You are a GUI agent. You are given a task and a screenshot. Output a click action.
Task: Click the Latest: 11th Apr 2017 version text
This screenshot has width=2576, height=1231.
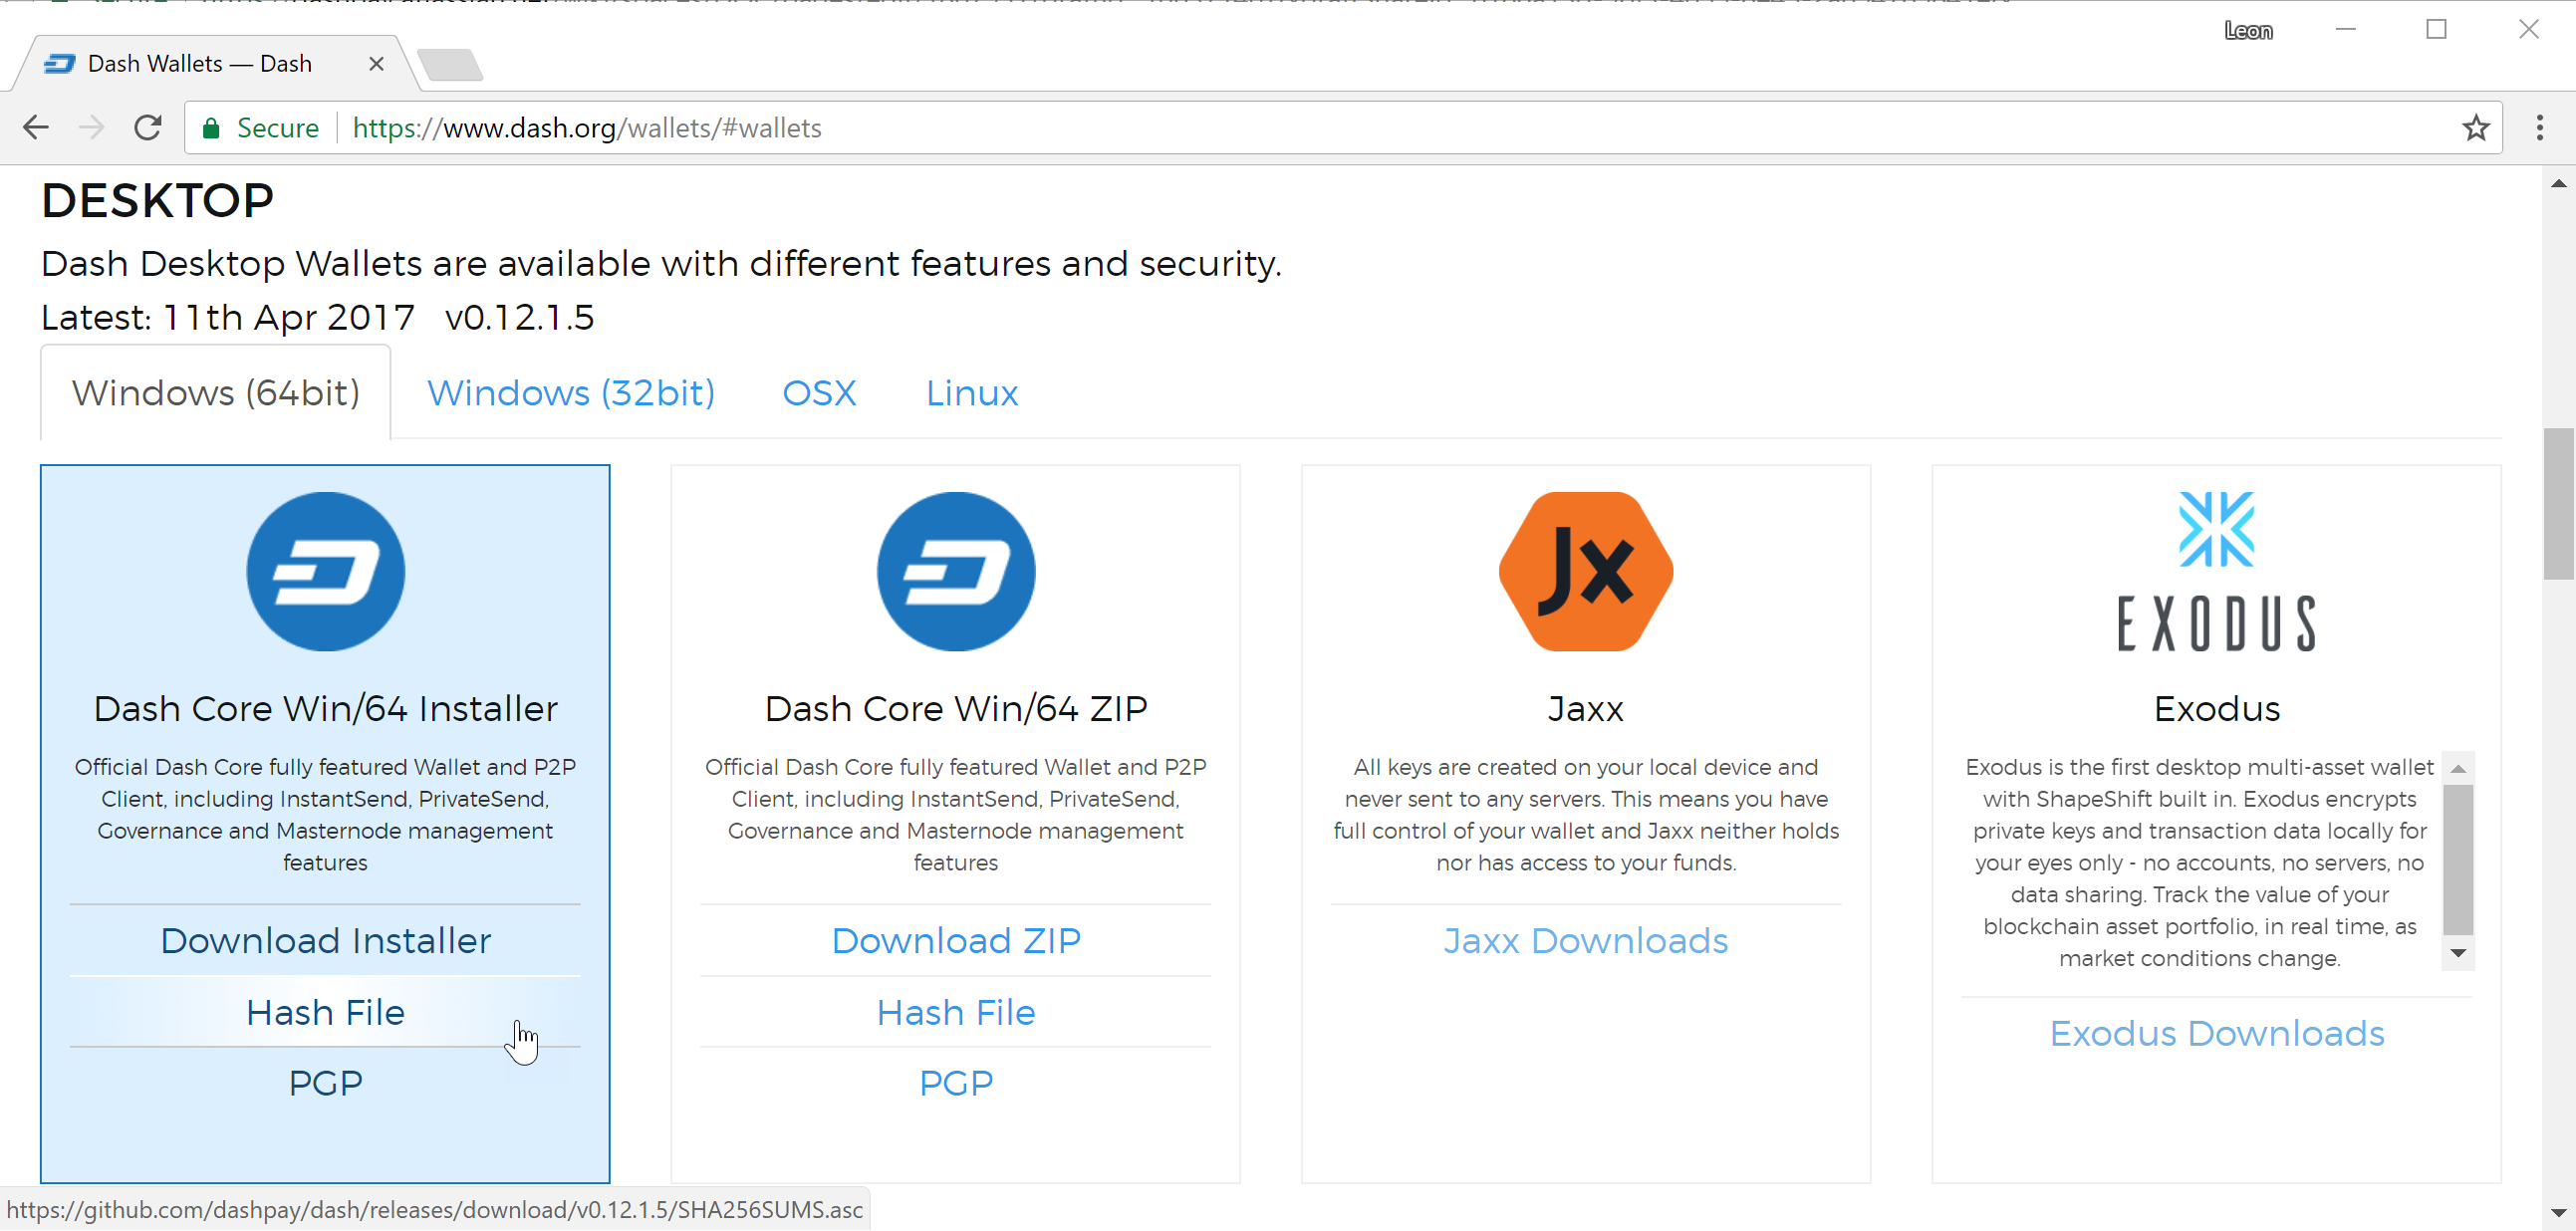(318, 318)
